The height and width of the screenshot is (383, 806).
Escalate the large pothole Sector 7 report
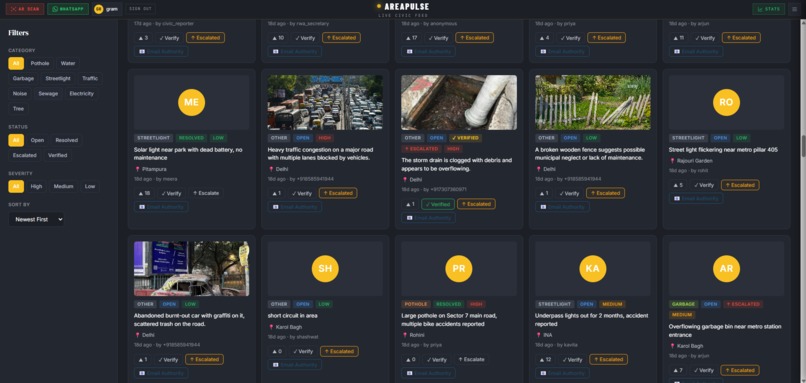(471, 359)
